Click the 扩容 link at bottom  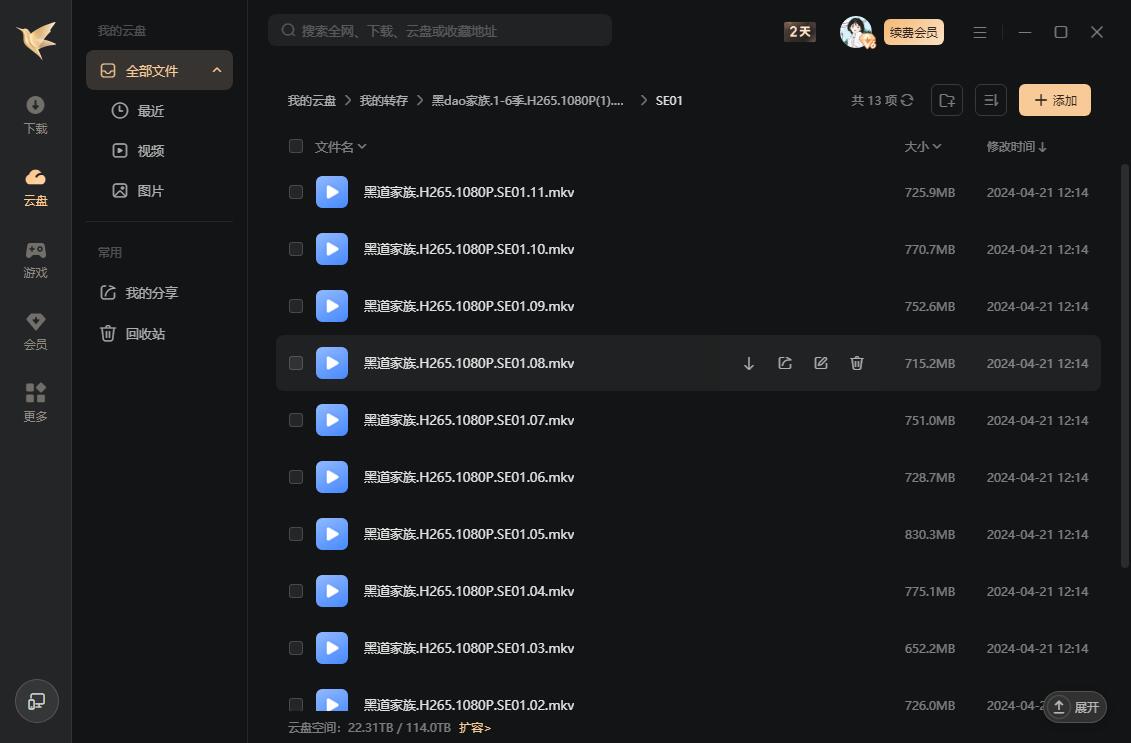point(475,728)
